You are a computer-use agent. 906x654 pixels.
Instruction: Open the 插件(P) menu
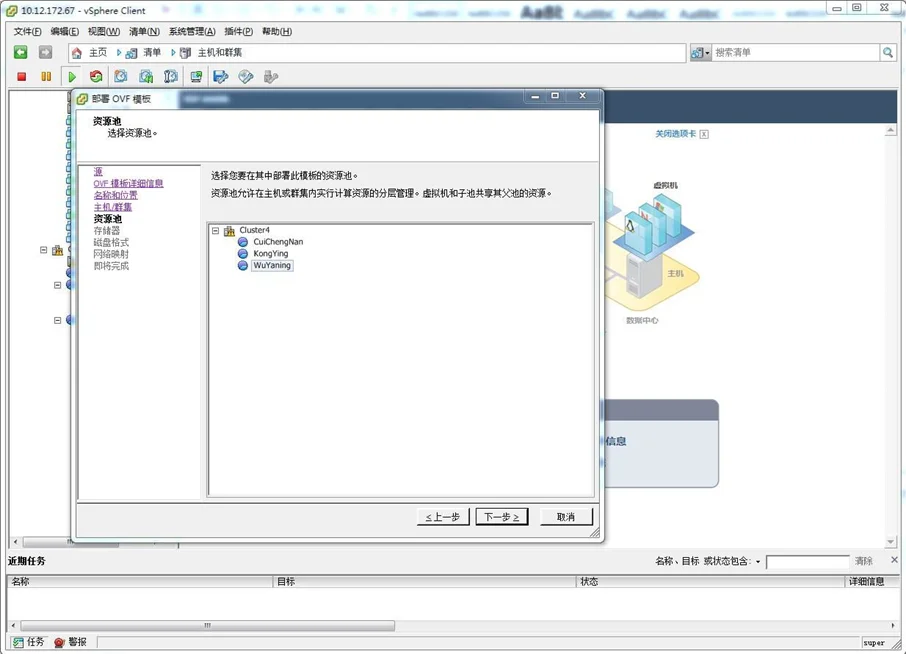pos(239,31)
